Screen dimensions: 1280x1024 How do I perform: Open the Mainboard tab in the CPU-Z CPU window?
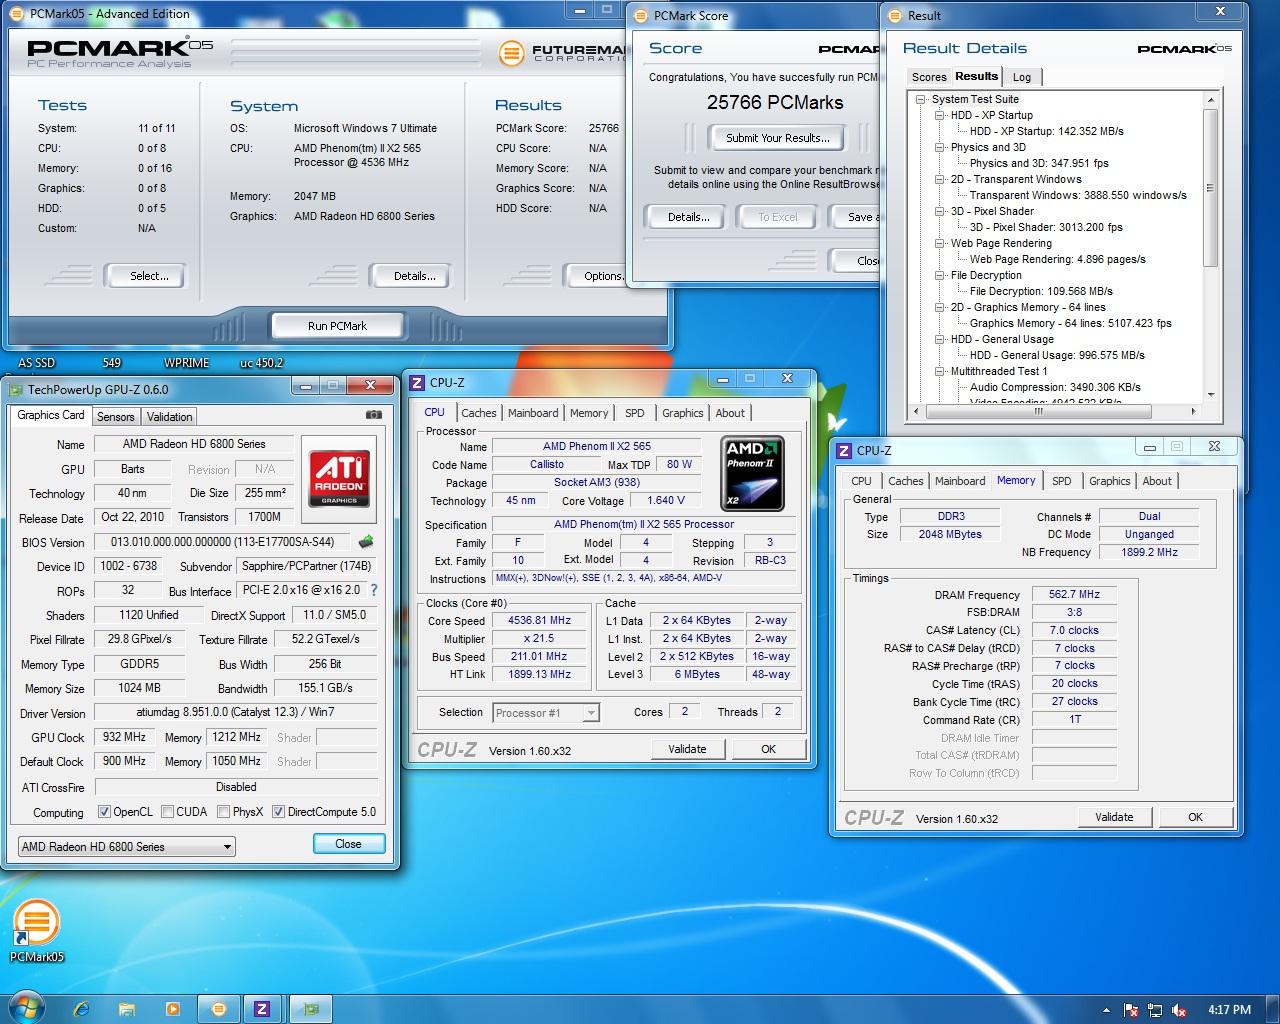533,413
